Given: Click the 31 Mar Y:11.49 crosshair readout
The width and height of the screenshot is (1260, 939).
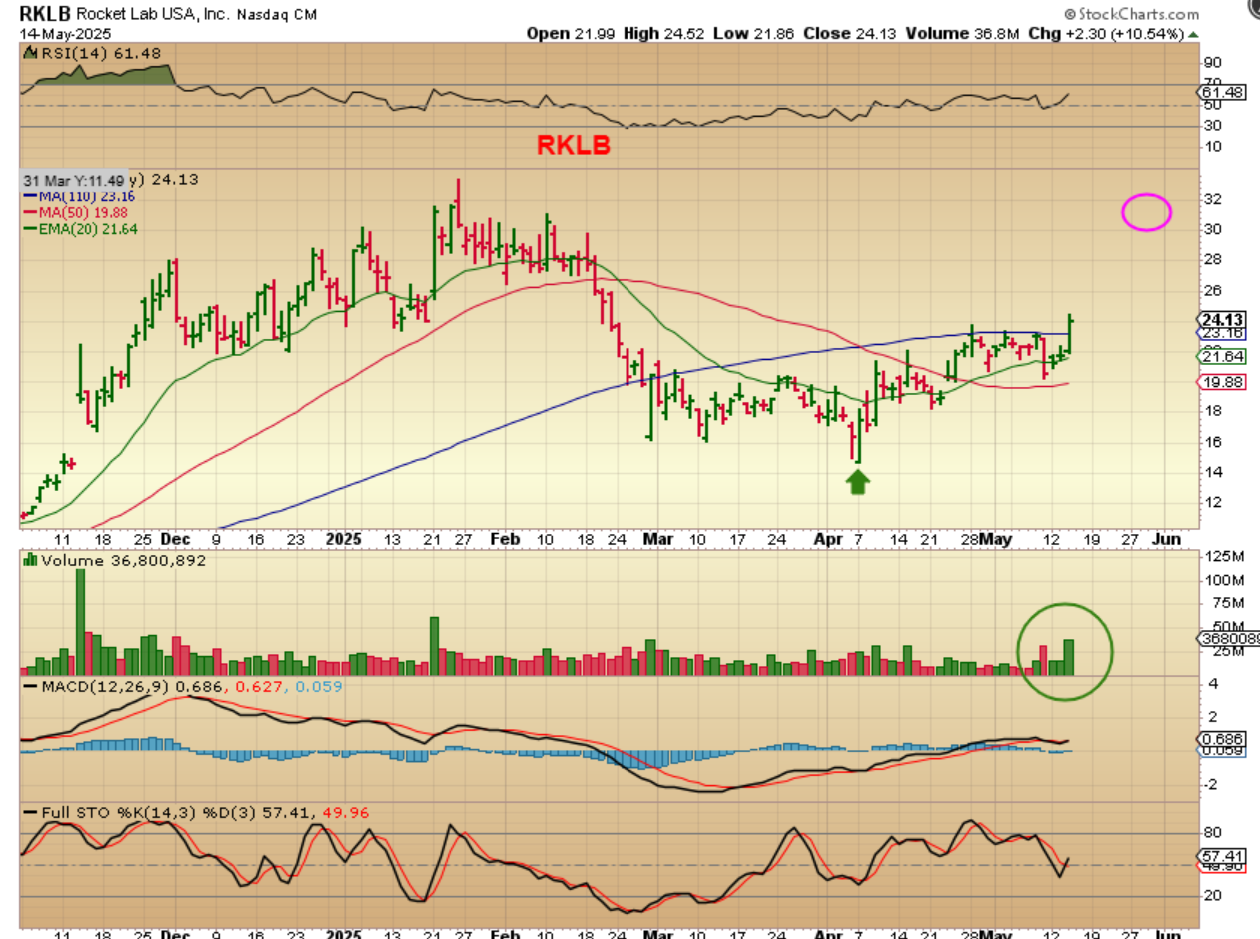Looking at the screenshot, I should click(76, 180).
